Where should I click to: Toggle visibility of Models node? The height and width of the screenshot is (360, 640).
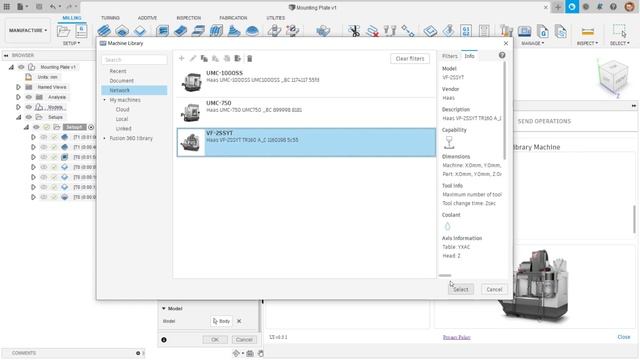29,107
